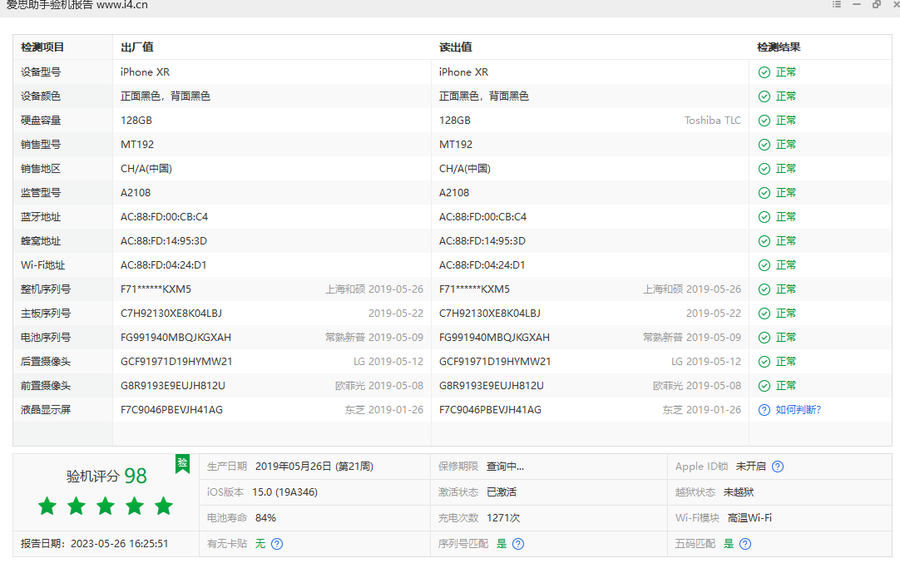The height and width of the screenshot is (573, 900).
Task: Click the help icon beside 有无卡贴 无
Action: (x=277, y=544)
